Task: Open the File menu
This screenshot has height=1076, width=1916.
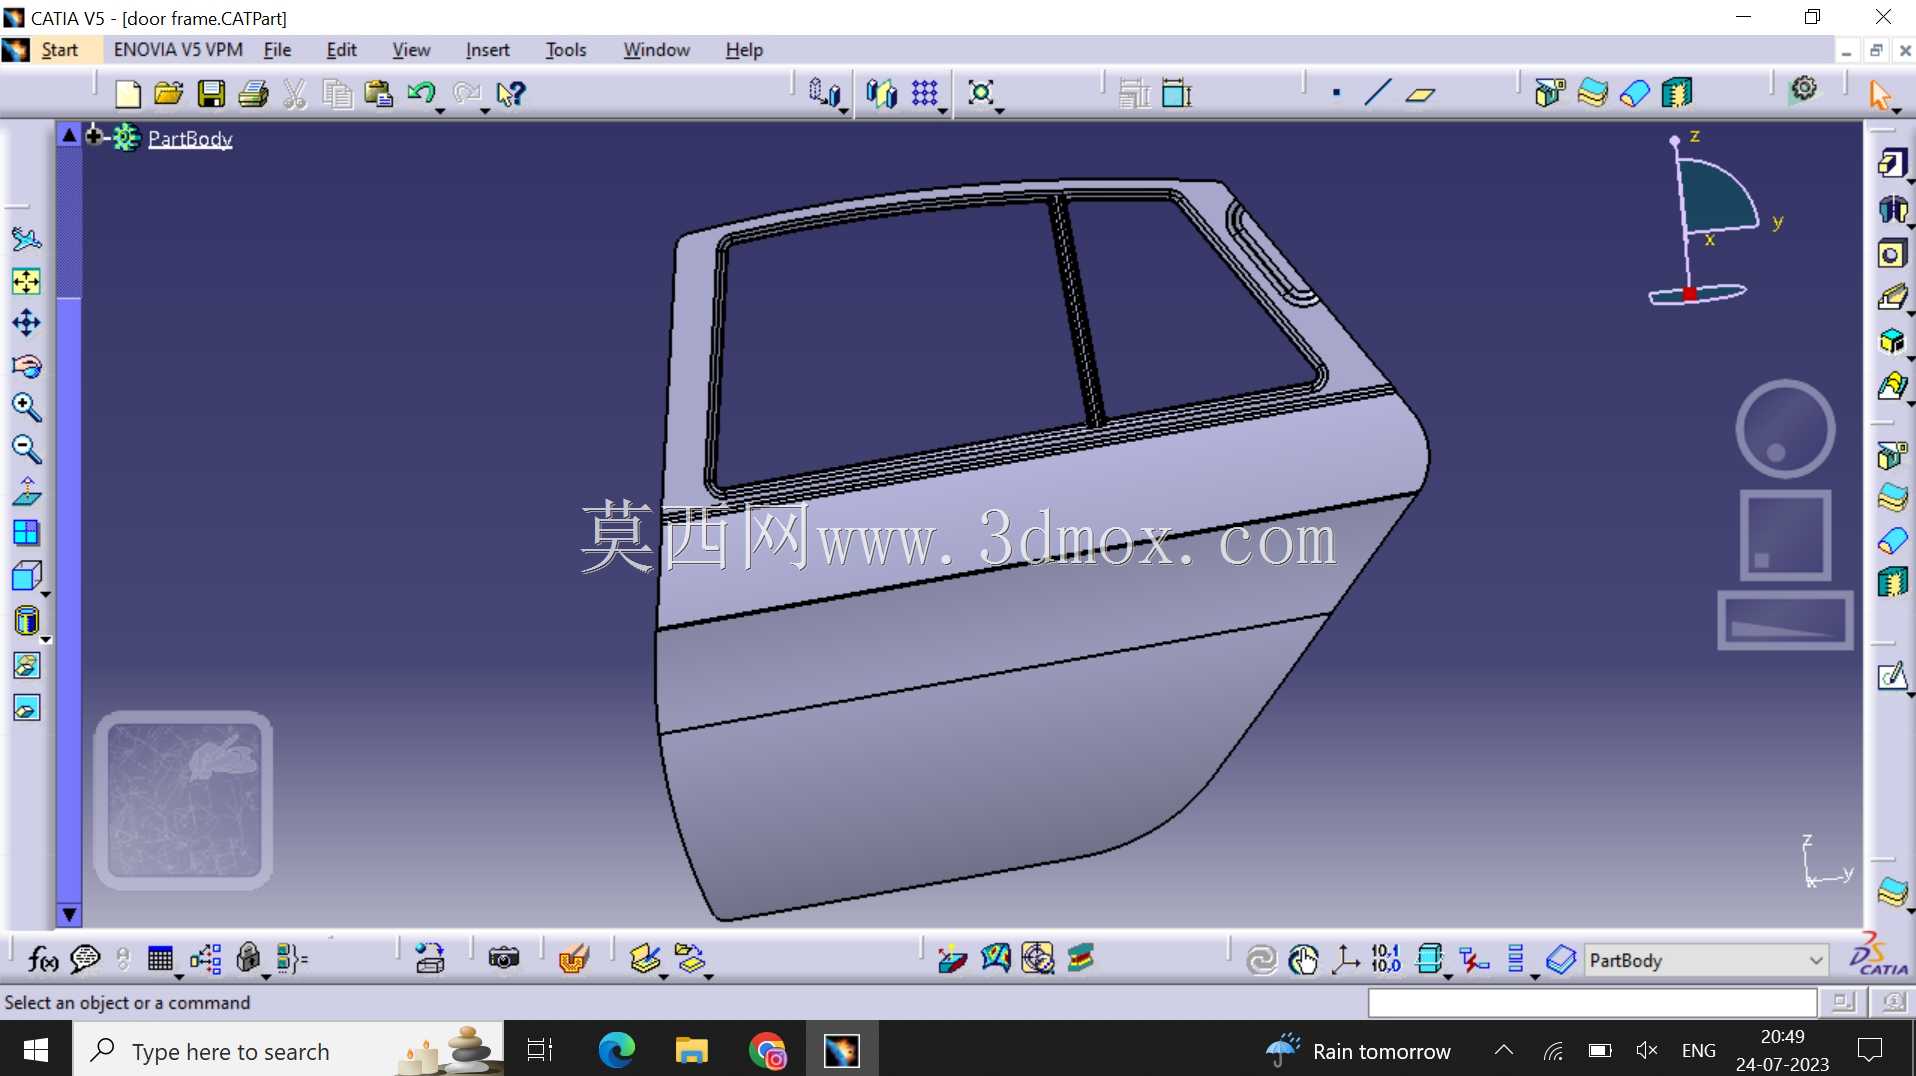Action: [277, 50]
